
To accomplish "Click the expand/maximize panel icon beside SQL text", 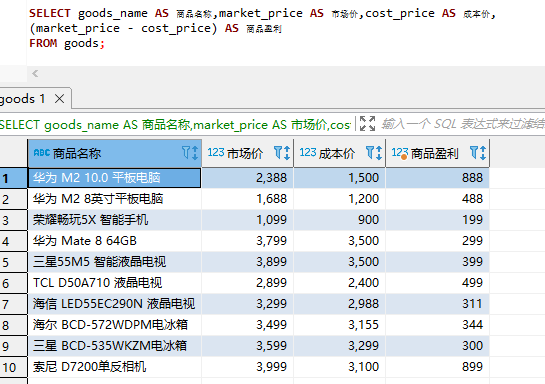I will click(367, 123).
